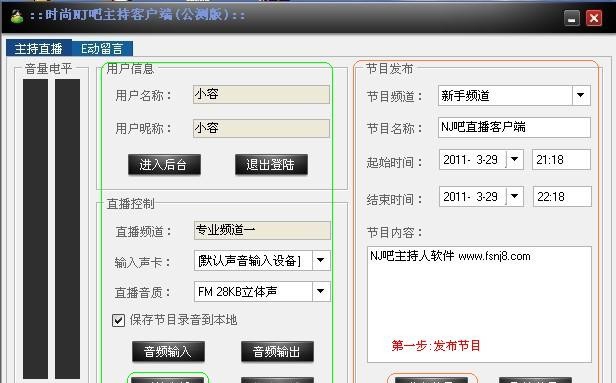The width and height of the screenshot is (616, 383).
Task: Toggle 保存节目录音到本地 checkbox
Action: point(118,320)
